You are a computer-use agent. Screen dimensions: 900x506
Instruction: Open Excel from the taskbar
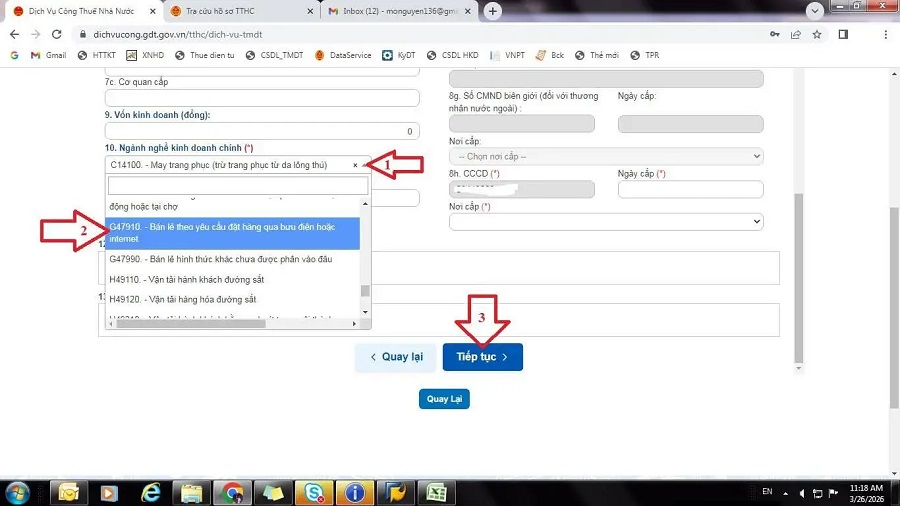[x=436, y=493]
